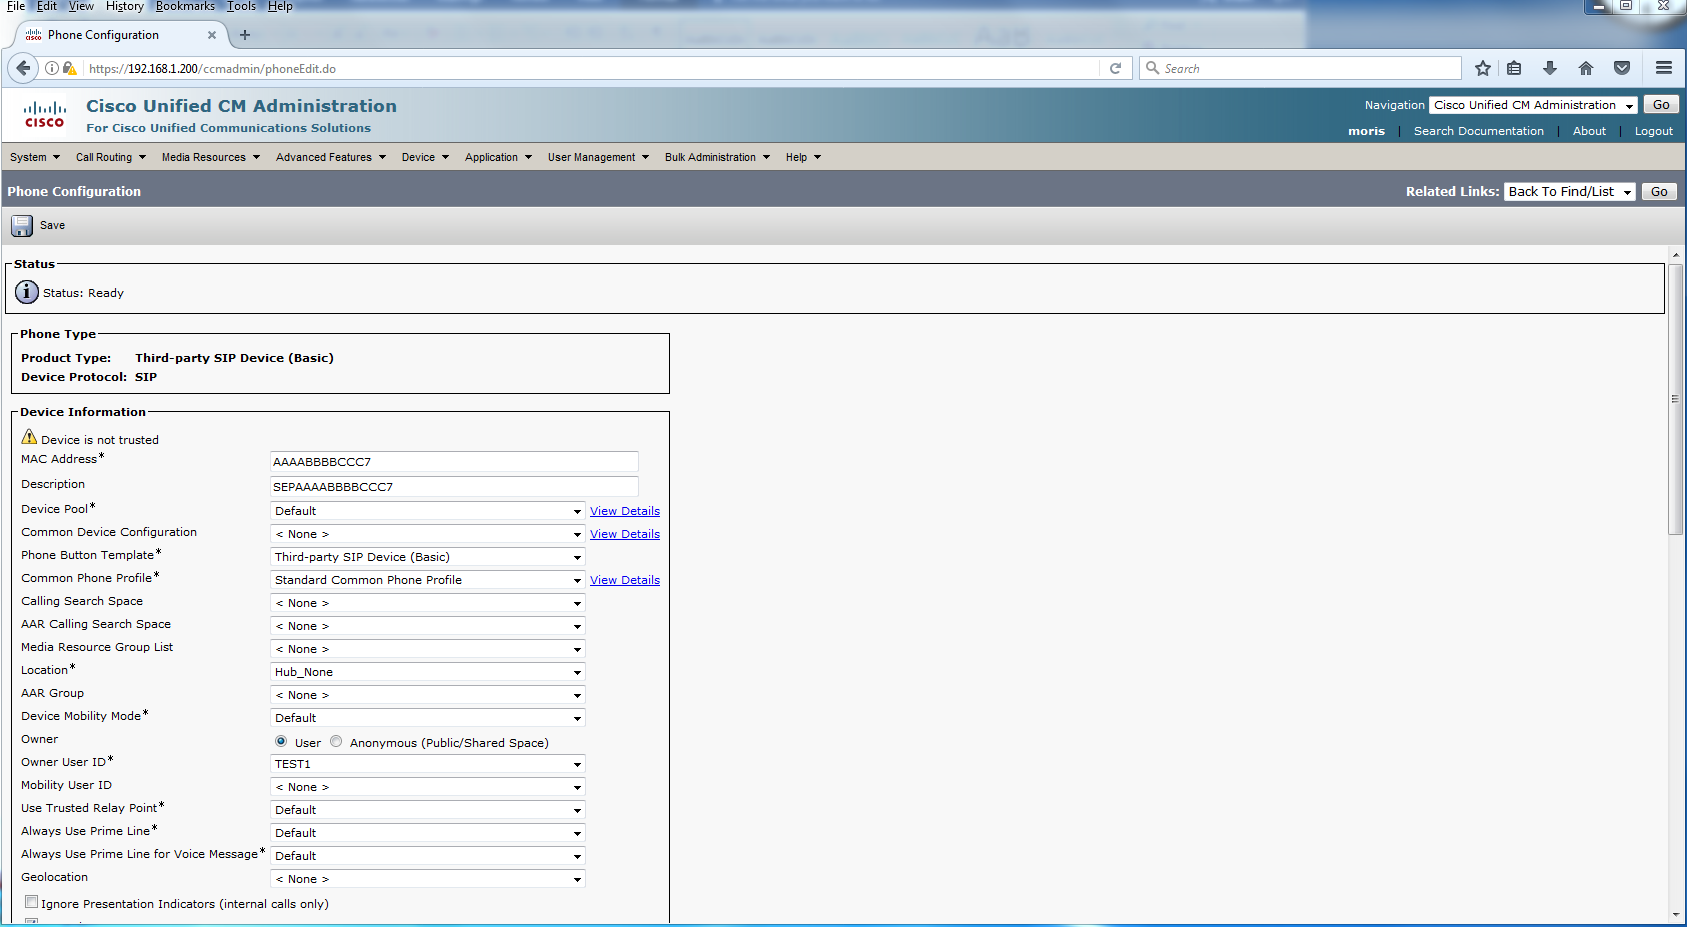Open browser History menu
The image size is (1687, 927).
click(125, 6)
